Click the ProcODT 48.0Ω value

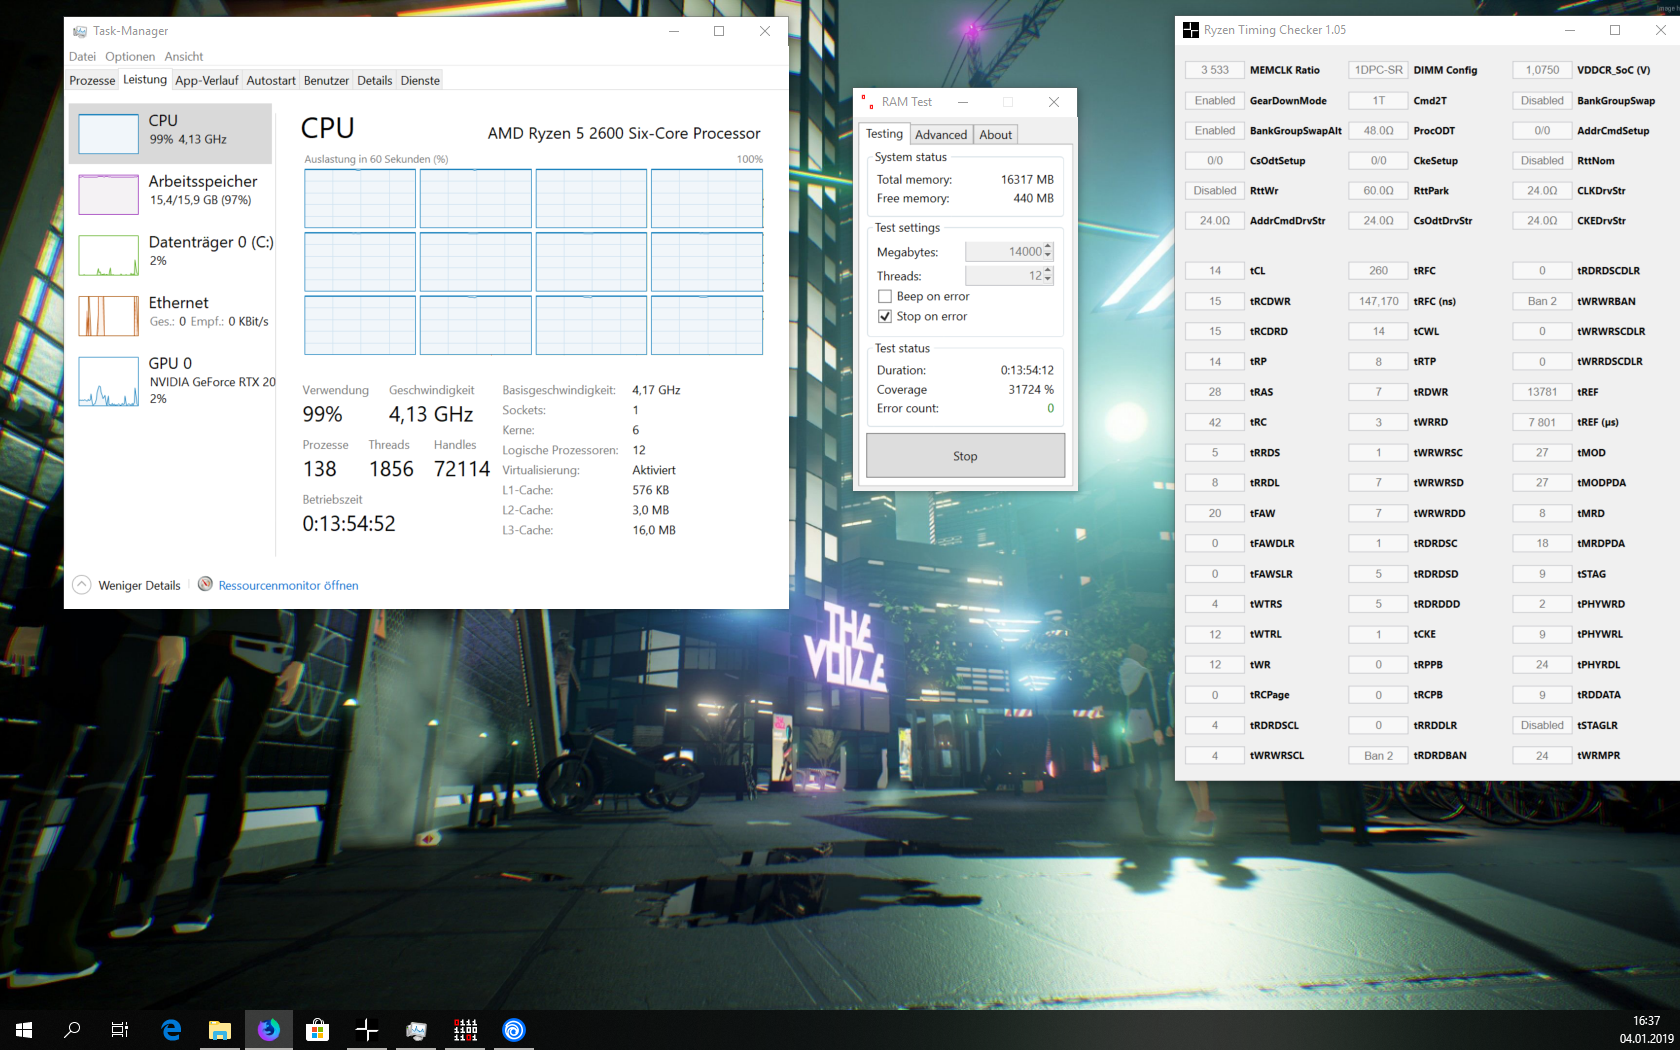coord(1378,131)
